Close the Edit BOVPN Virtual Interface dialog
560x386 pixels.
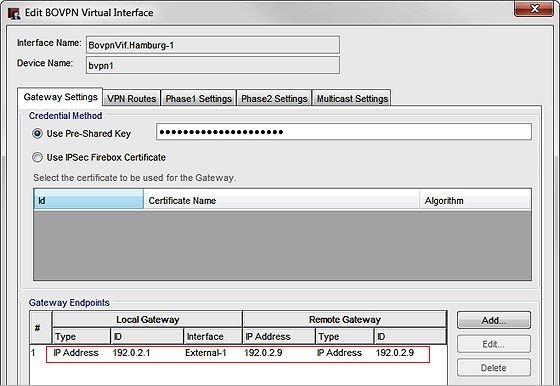tap(534, 9)
